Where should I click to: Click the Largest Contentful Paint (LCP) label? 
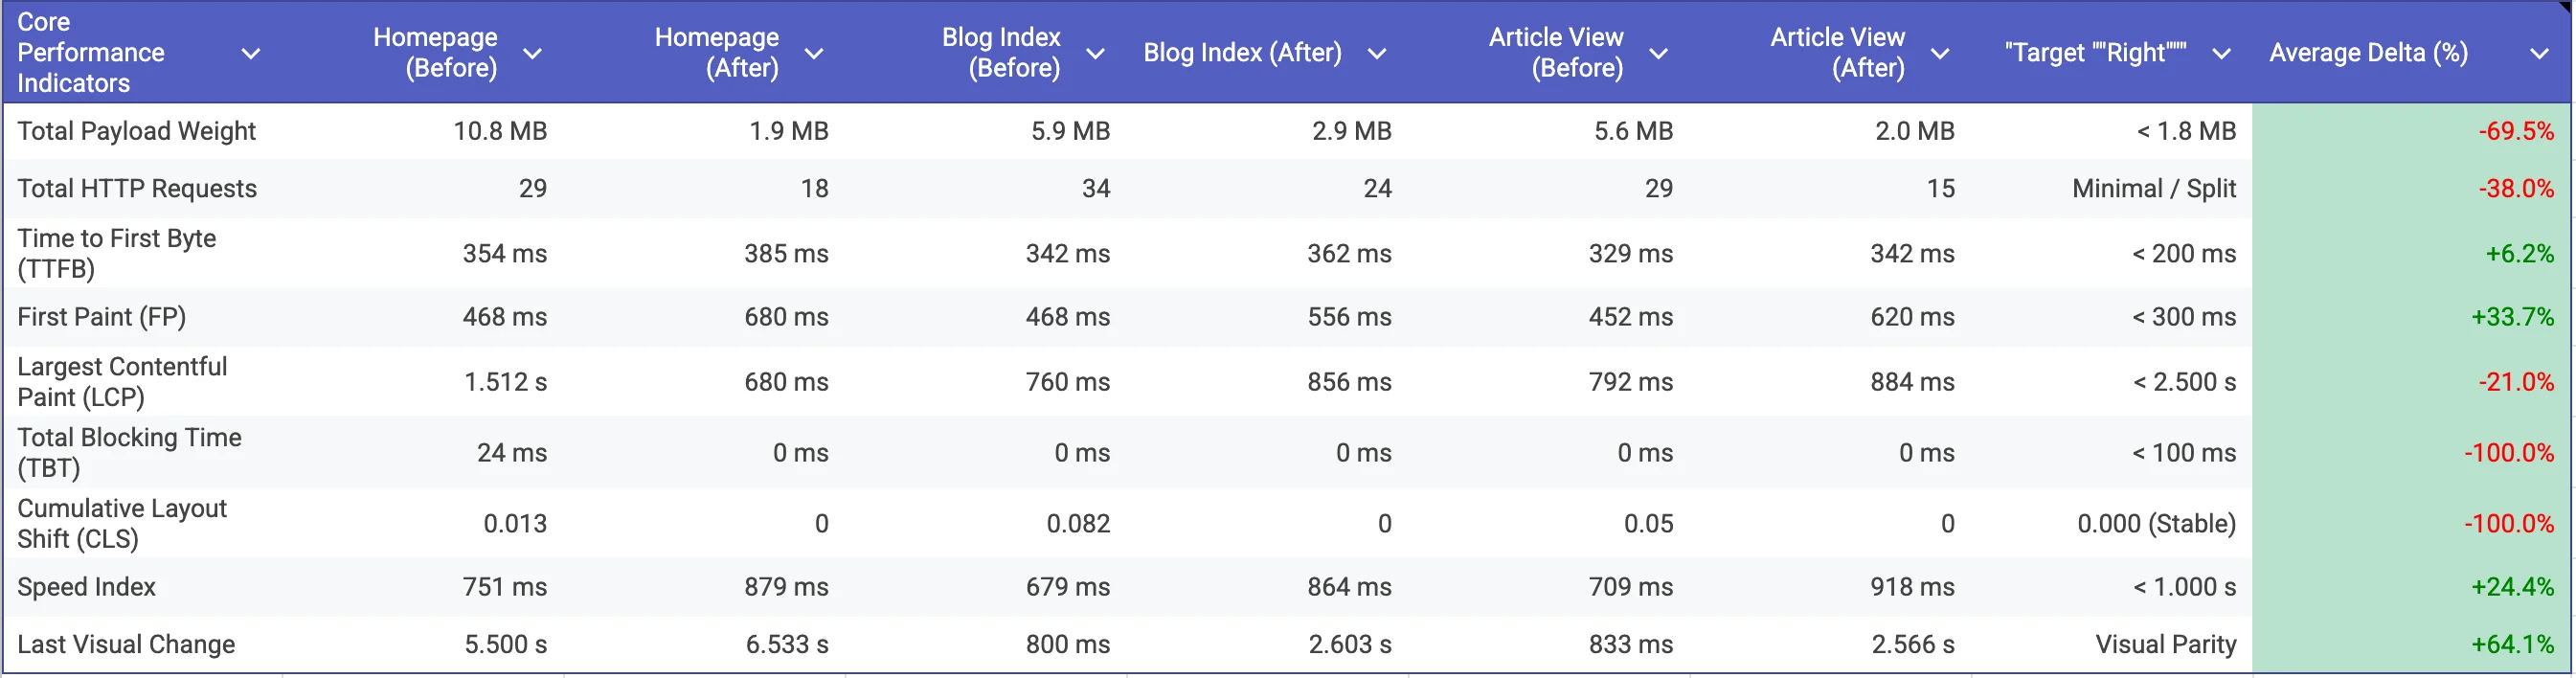pyautogui.click(x=123, y=381)
